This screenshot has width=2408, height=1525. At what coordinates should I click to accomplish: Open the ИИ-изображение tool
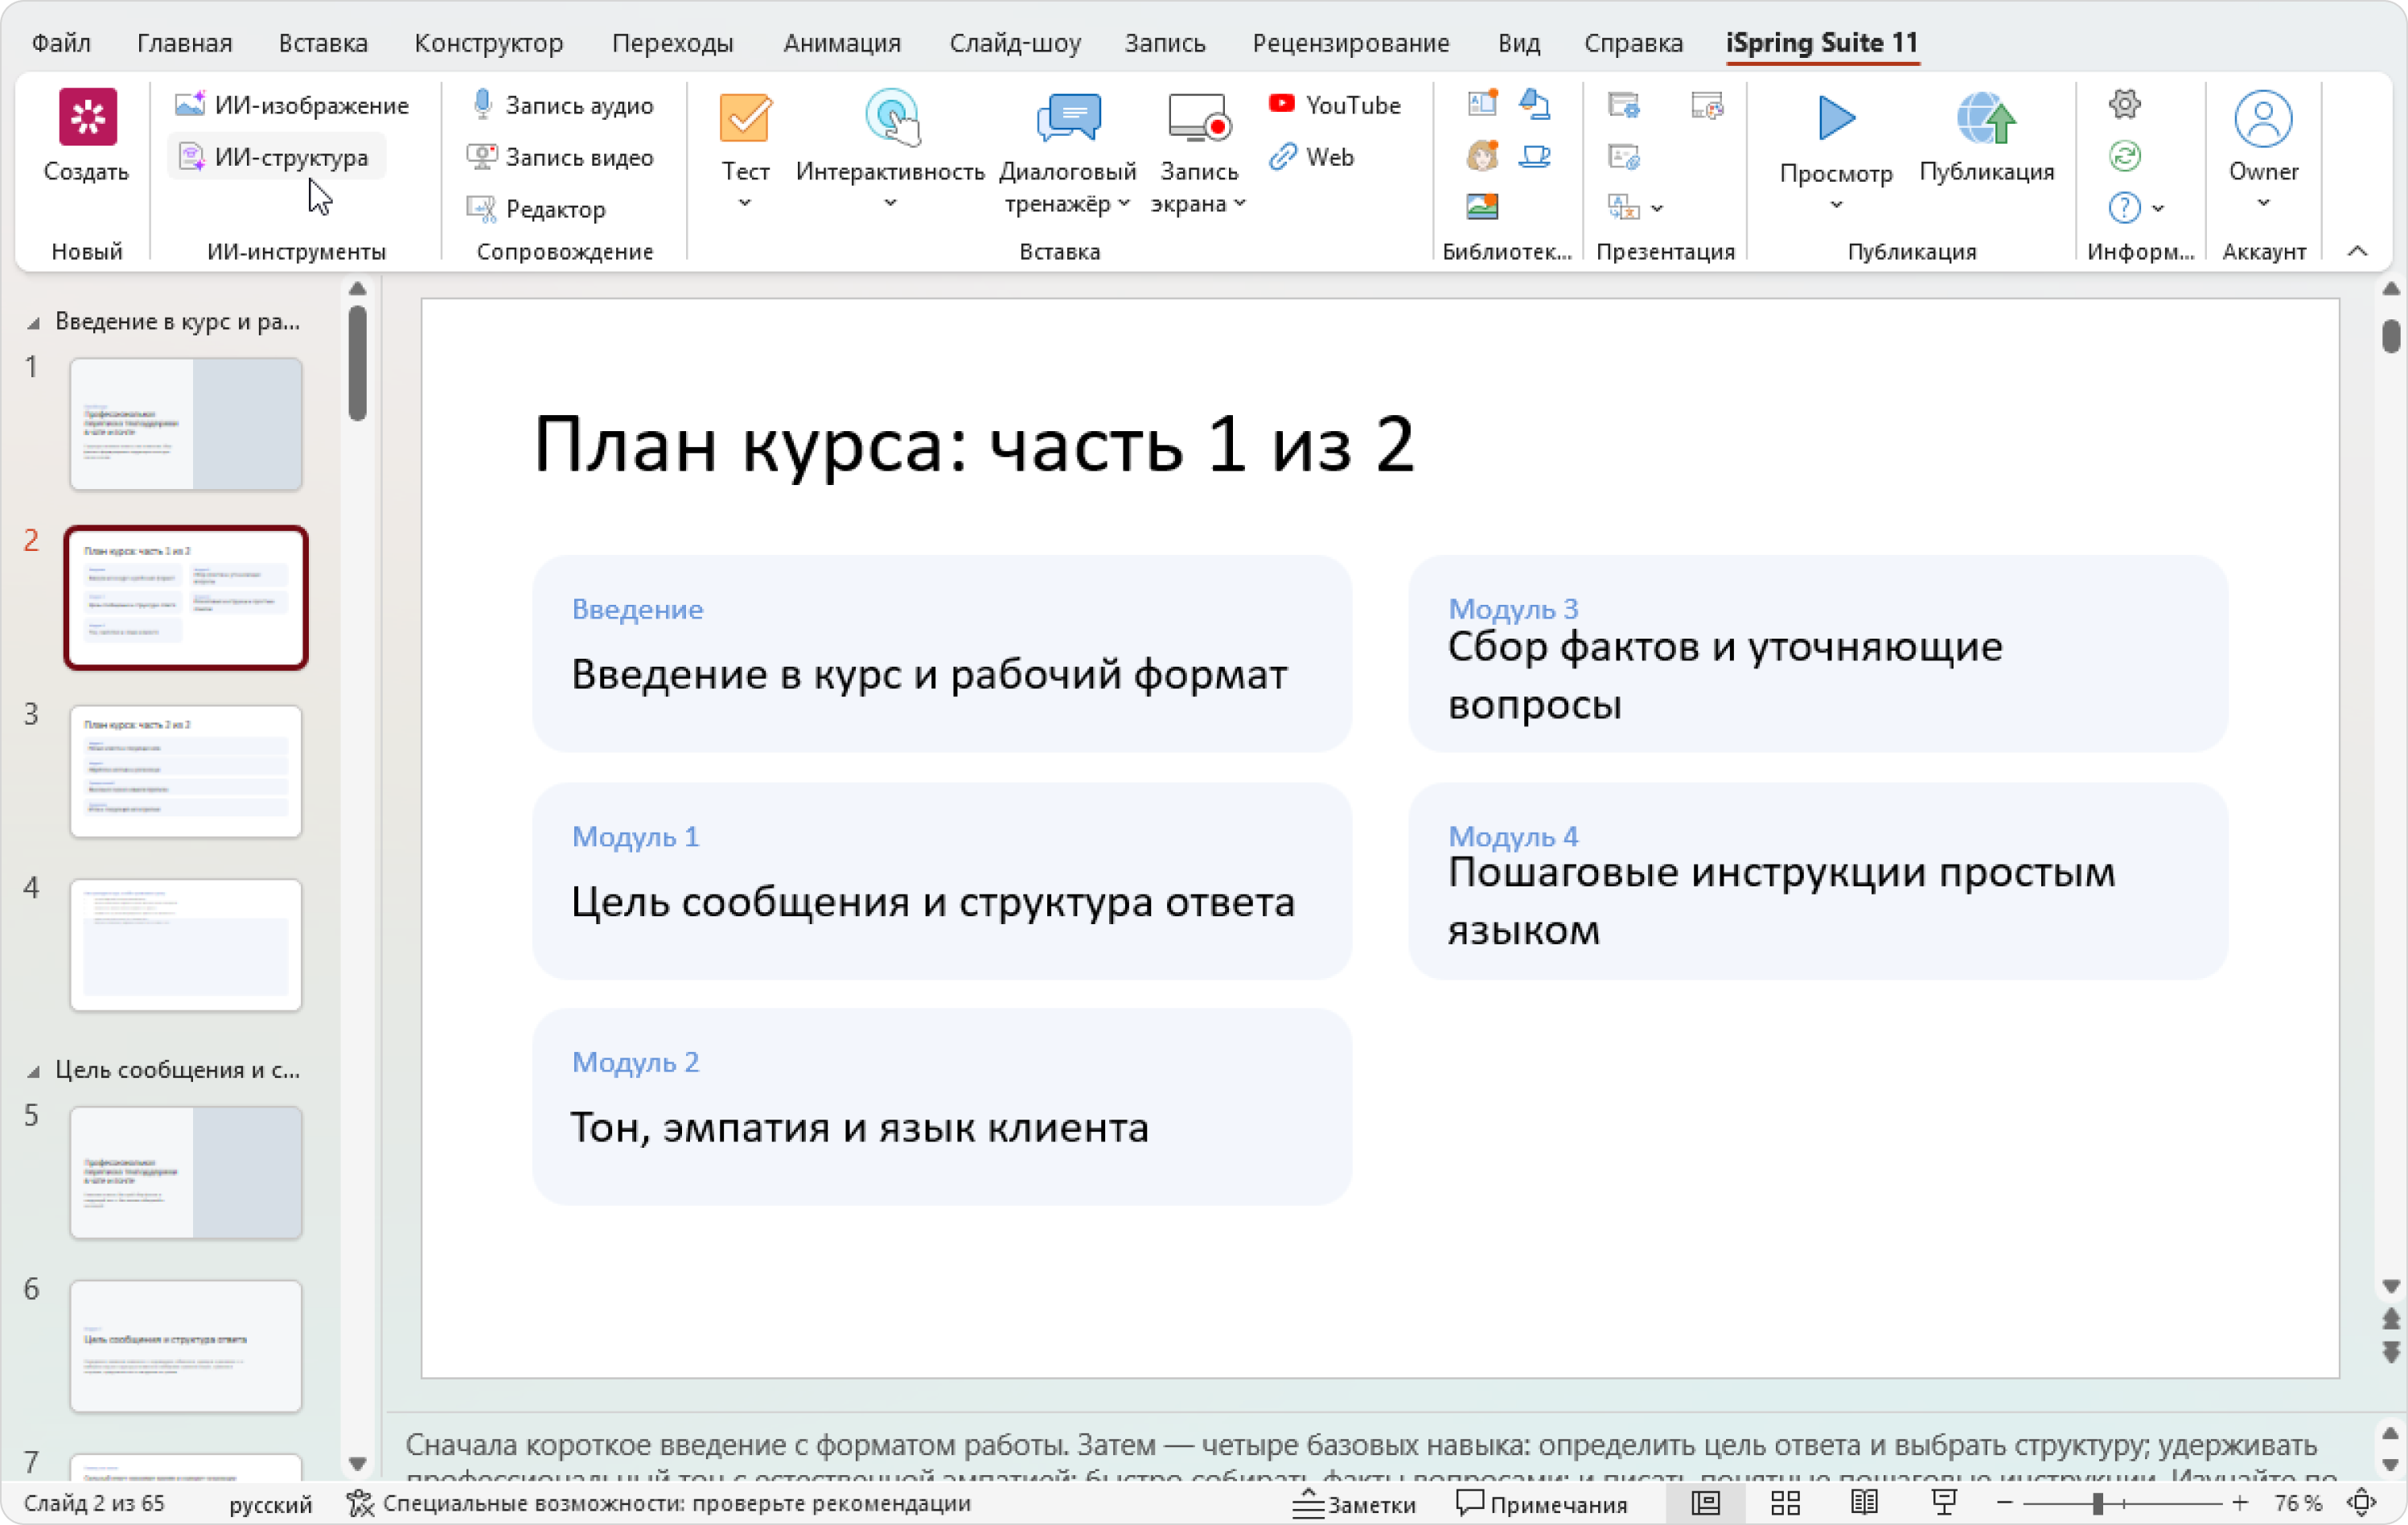(x=292, y=105)
